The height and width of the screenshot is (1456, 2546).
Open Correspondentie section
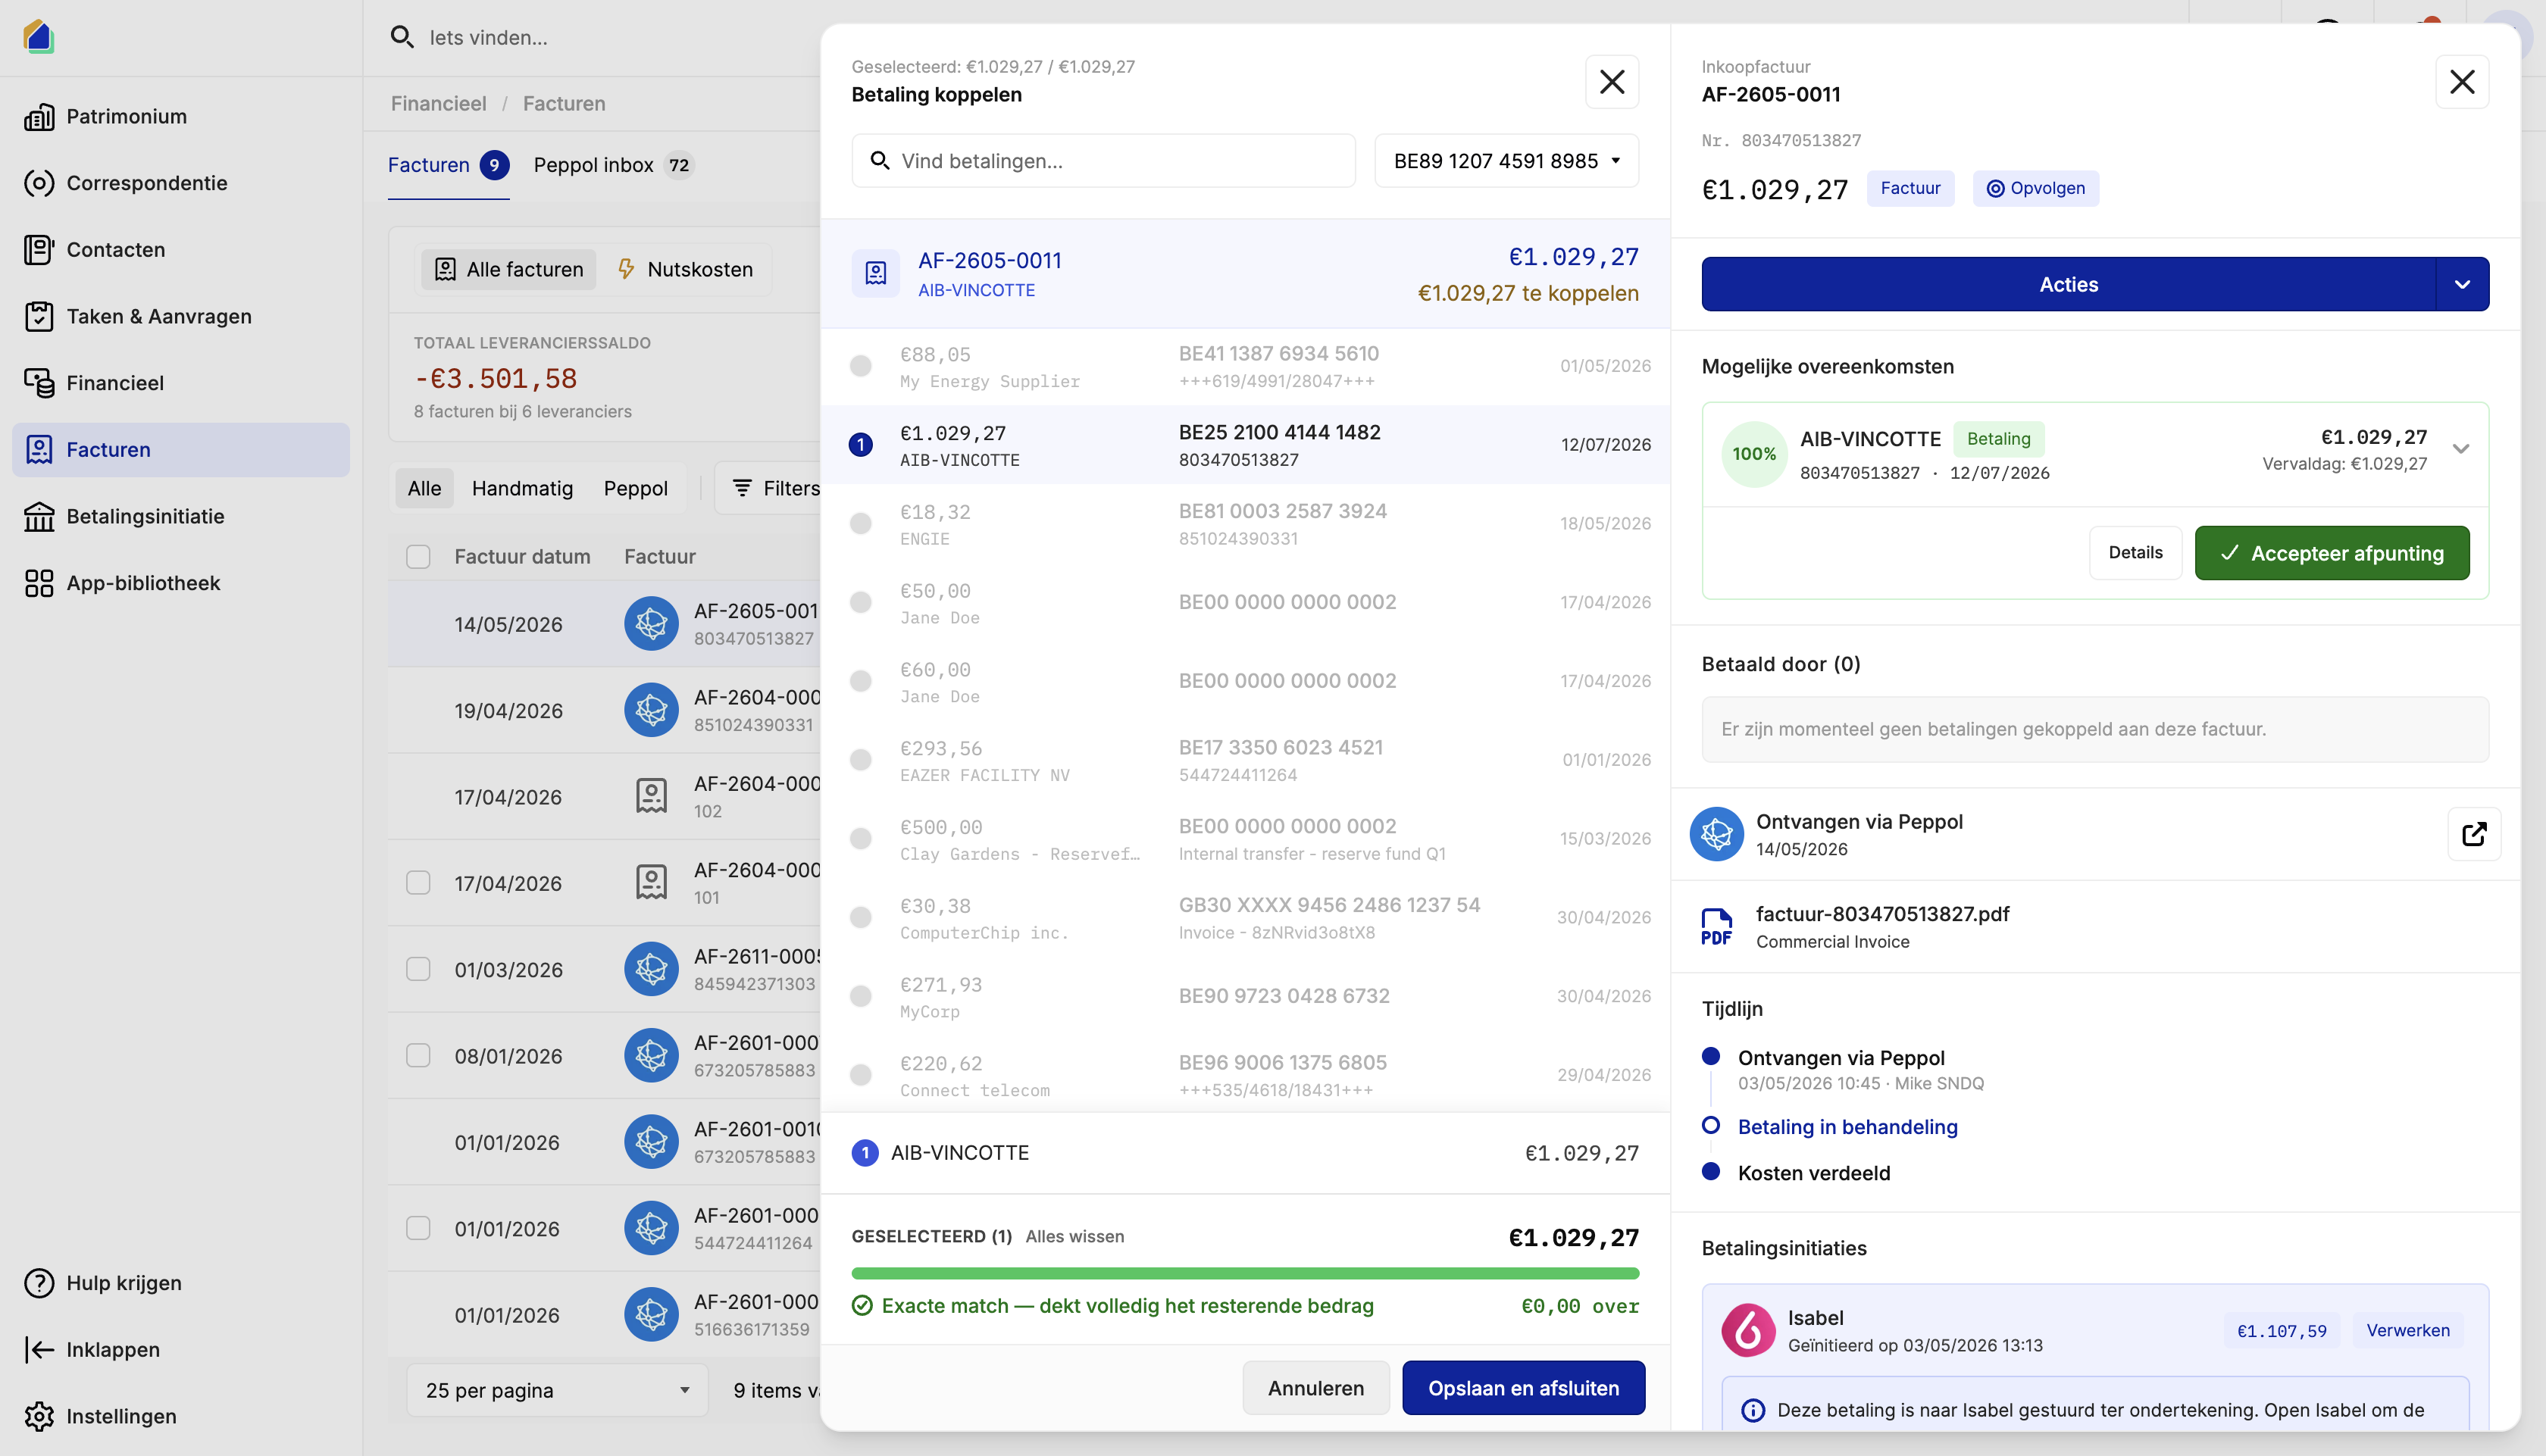(x=181, y=183)
